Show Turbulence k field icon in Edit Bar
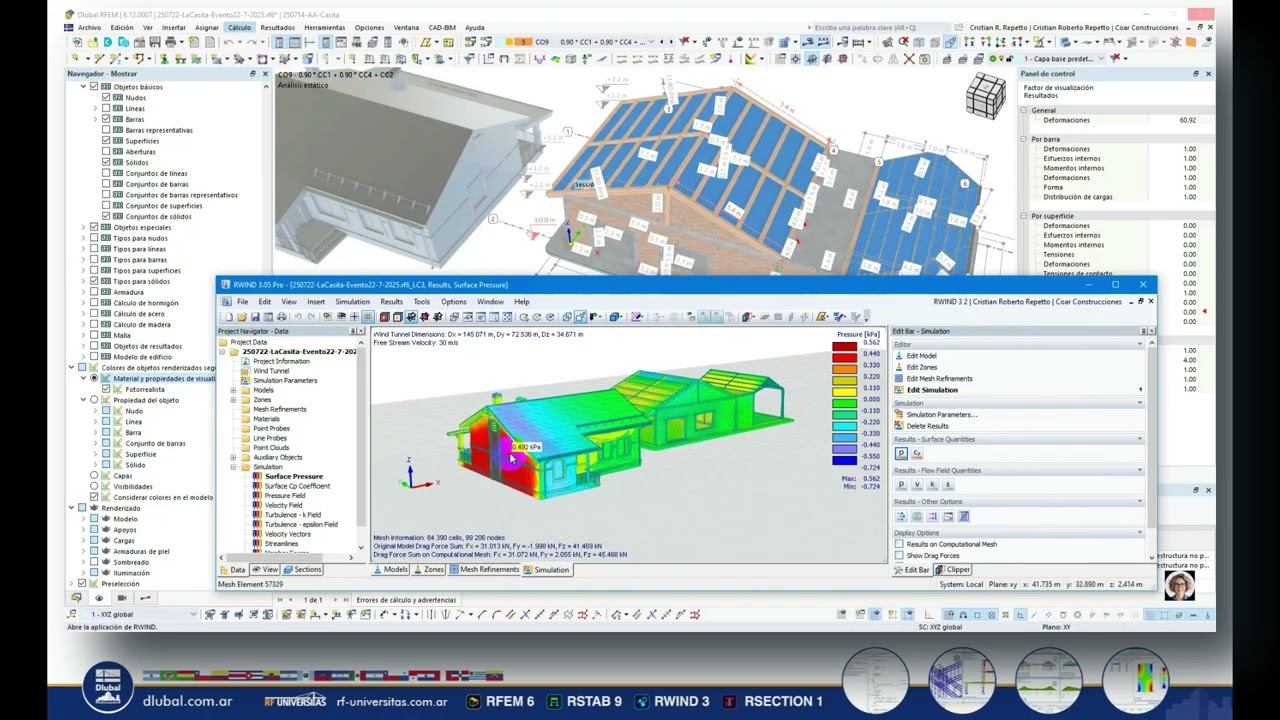 coord(933,485)
